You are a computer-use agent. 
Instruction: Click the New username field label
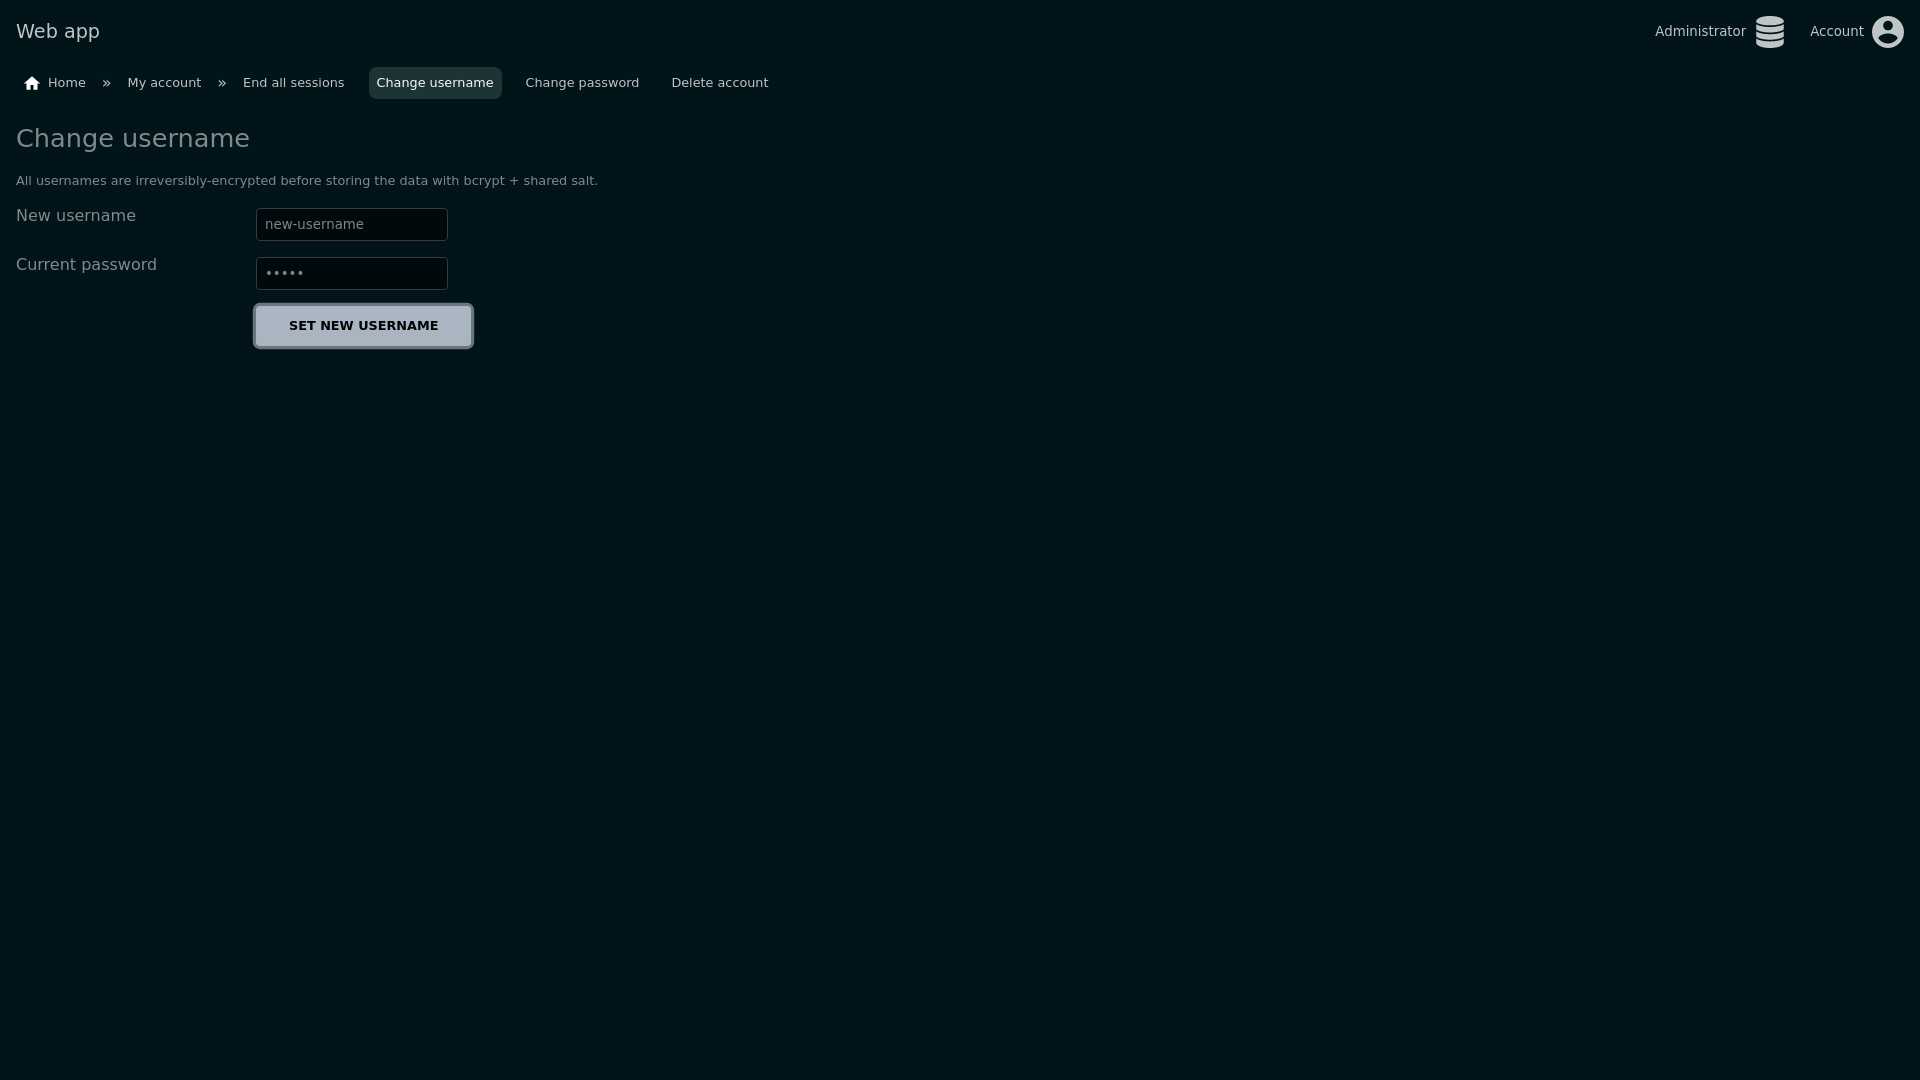(x=76, y=216)
